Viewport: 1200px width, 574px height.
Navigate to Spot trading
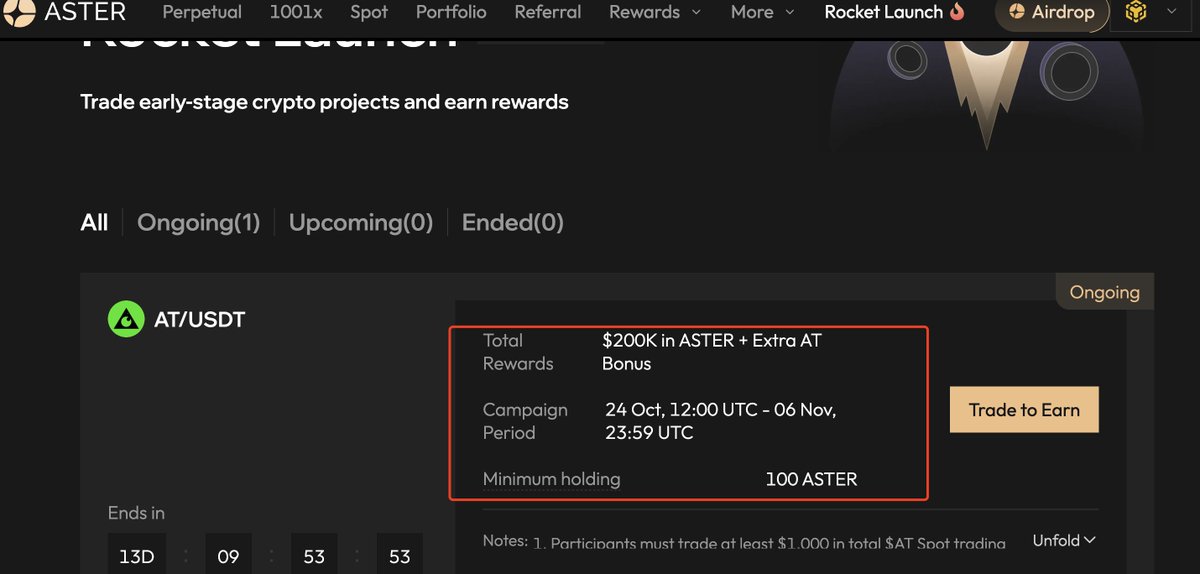(369, 12)
